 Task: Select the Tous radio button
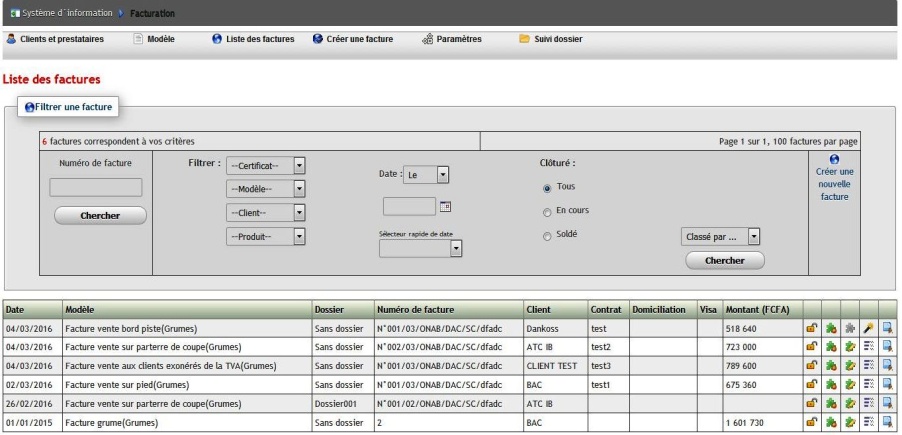547,188
